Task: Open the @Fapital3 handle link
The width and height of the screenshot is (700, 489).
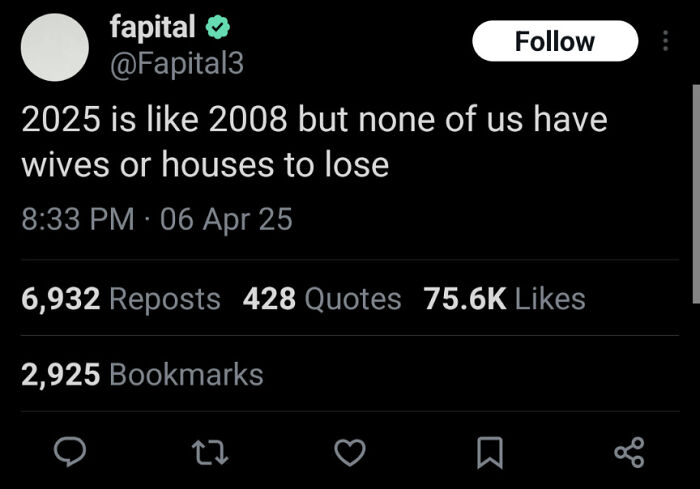Action: coord(176,64)
